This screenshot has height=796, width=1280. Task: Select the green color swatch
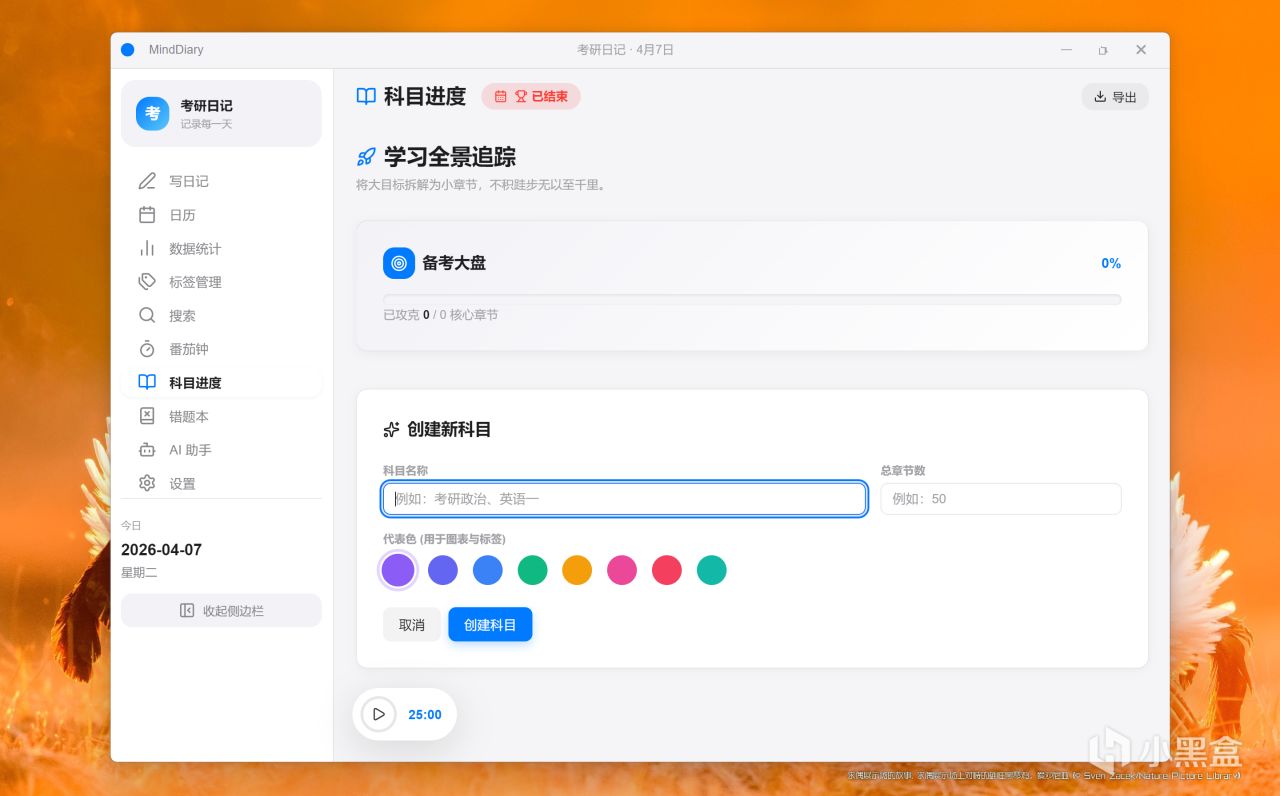coord(533,570)
